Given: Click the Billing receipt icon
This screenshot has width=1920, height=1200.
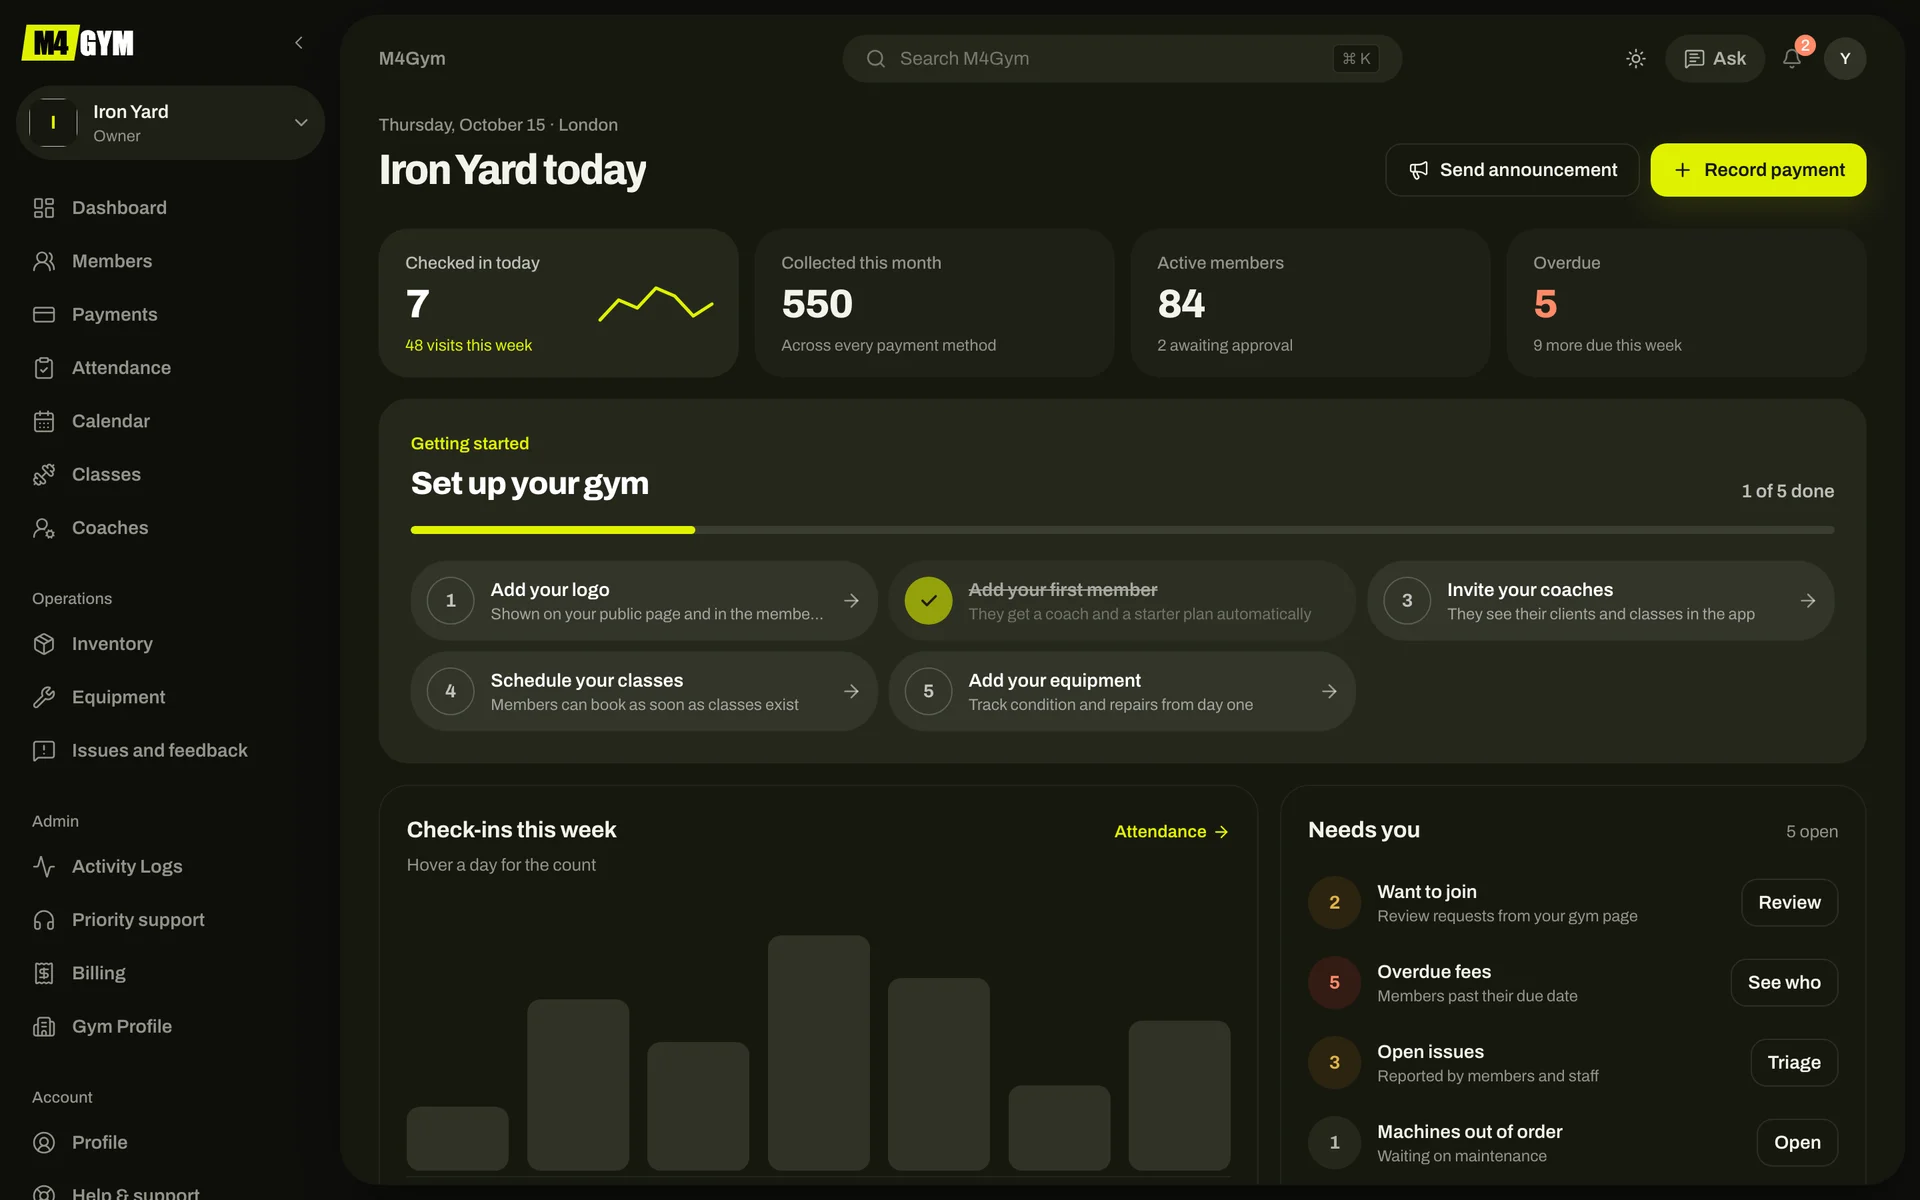Looking at the screenshot, I should coord(44,973).
